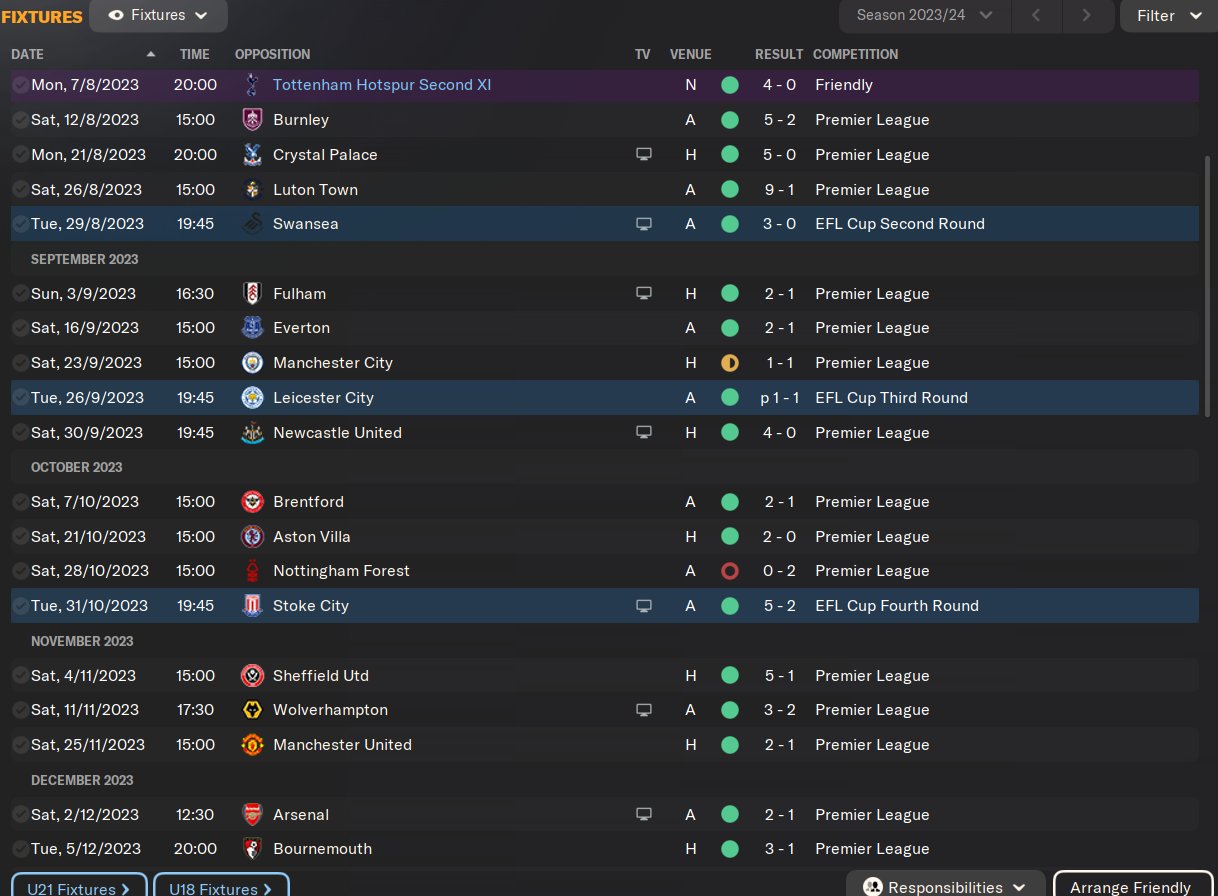
Task: Click the Leicester City club badge
Action: tap(252, 398)
